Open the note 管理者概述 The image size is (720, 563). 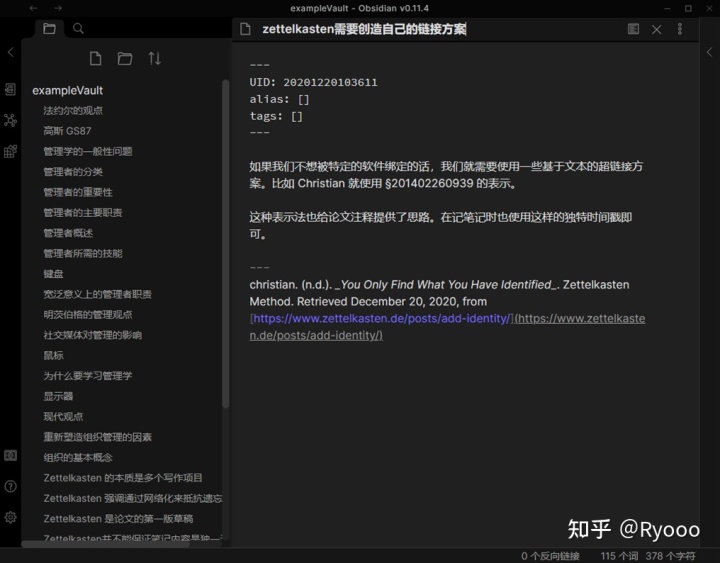pyautogui.click(x=68, y=233)
